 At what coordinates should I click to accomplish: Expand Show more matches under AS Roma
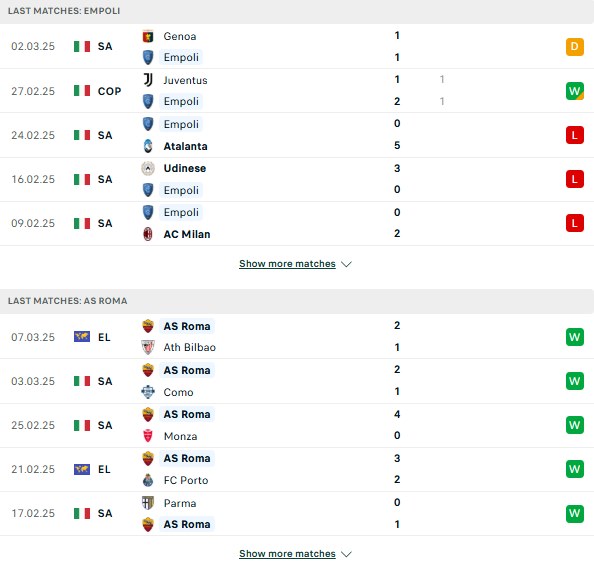coord(287,554)
